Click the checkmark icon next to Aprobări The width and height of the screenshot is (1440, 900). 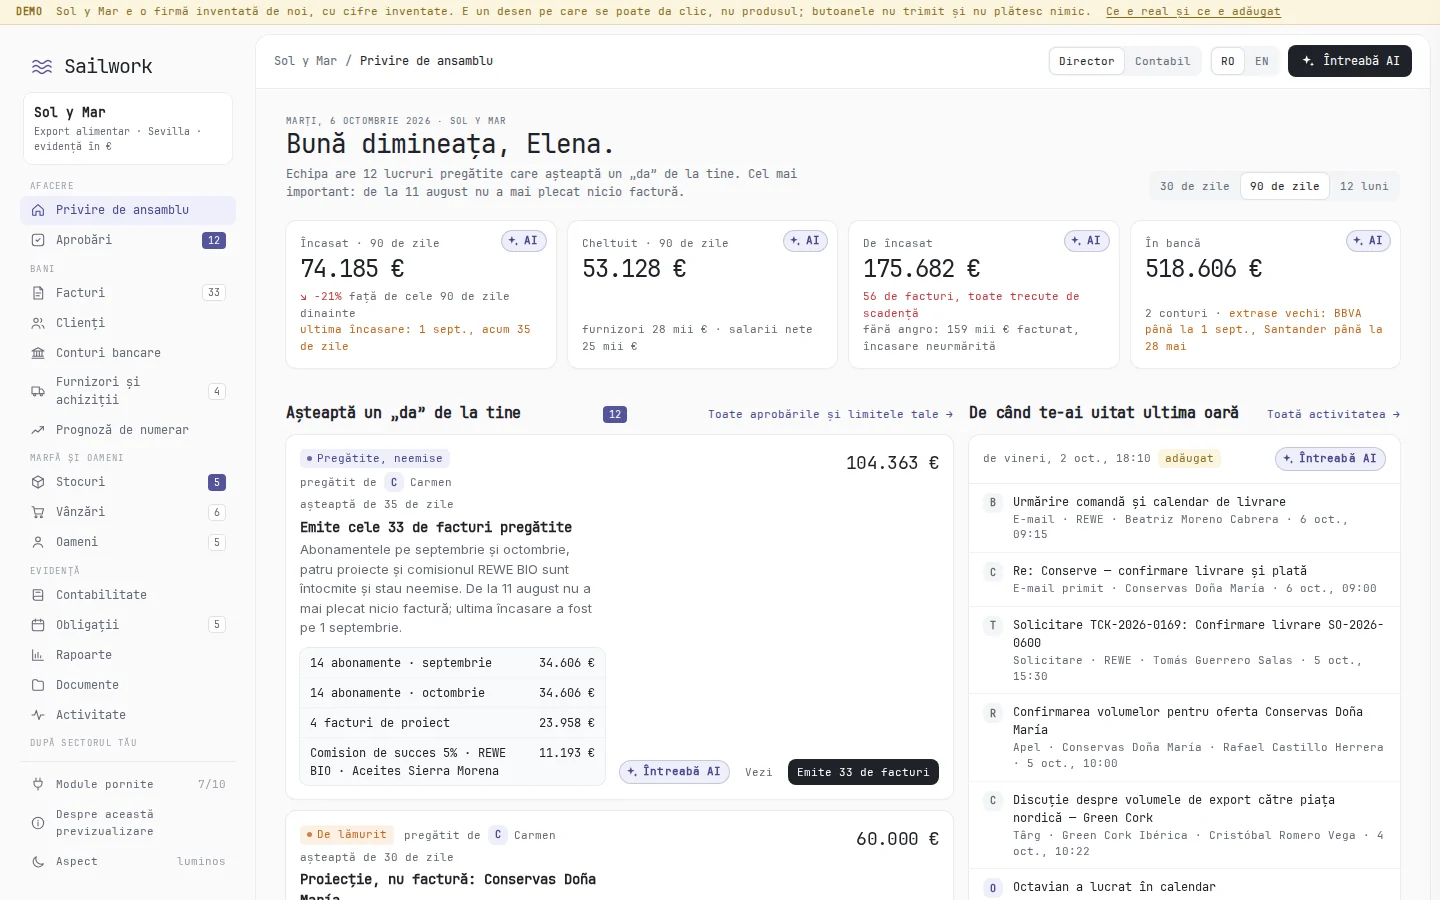pos(38,240)
